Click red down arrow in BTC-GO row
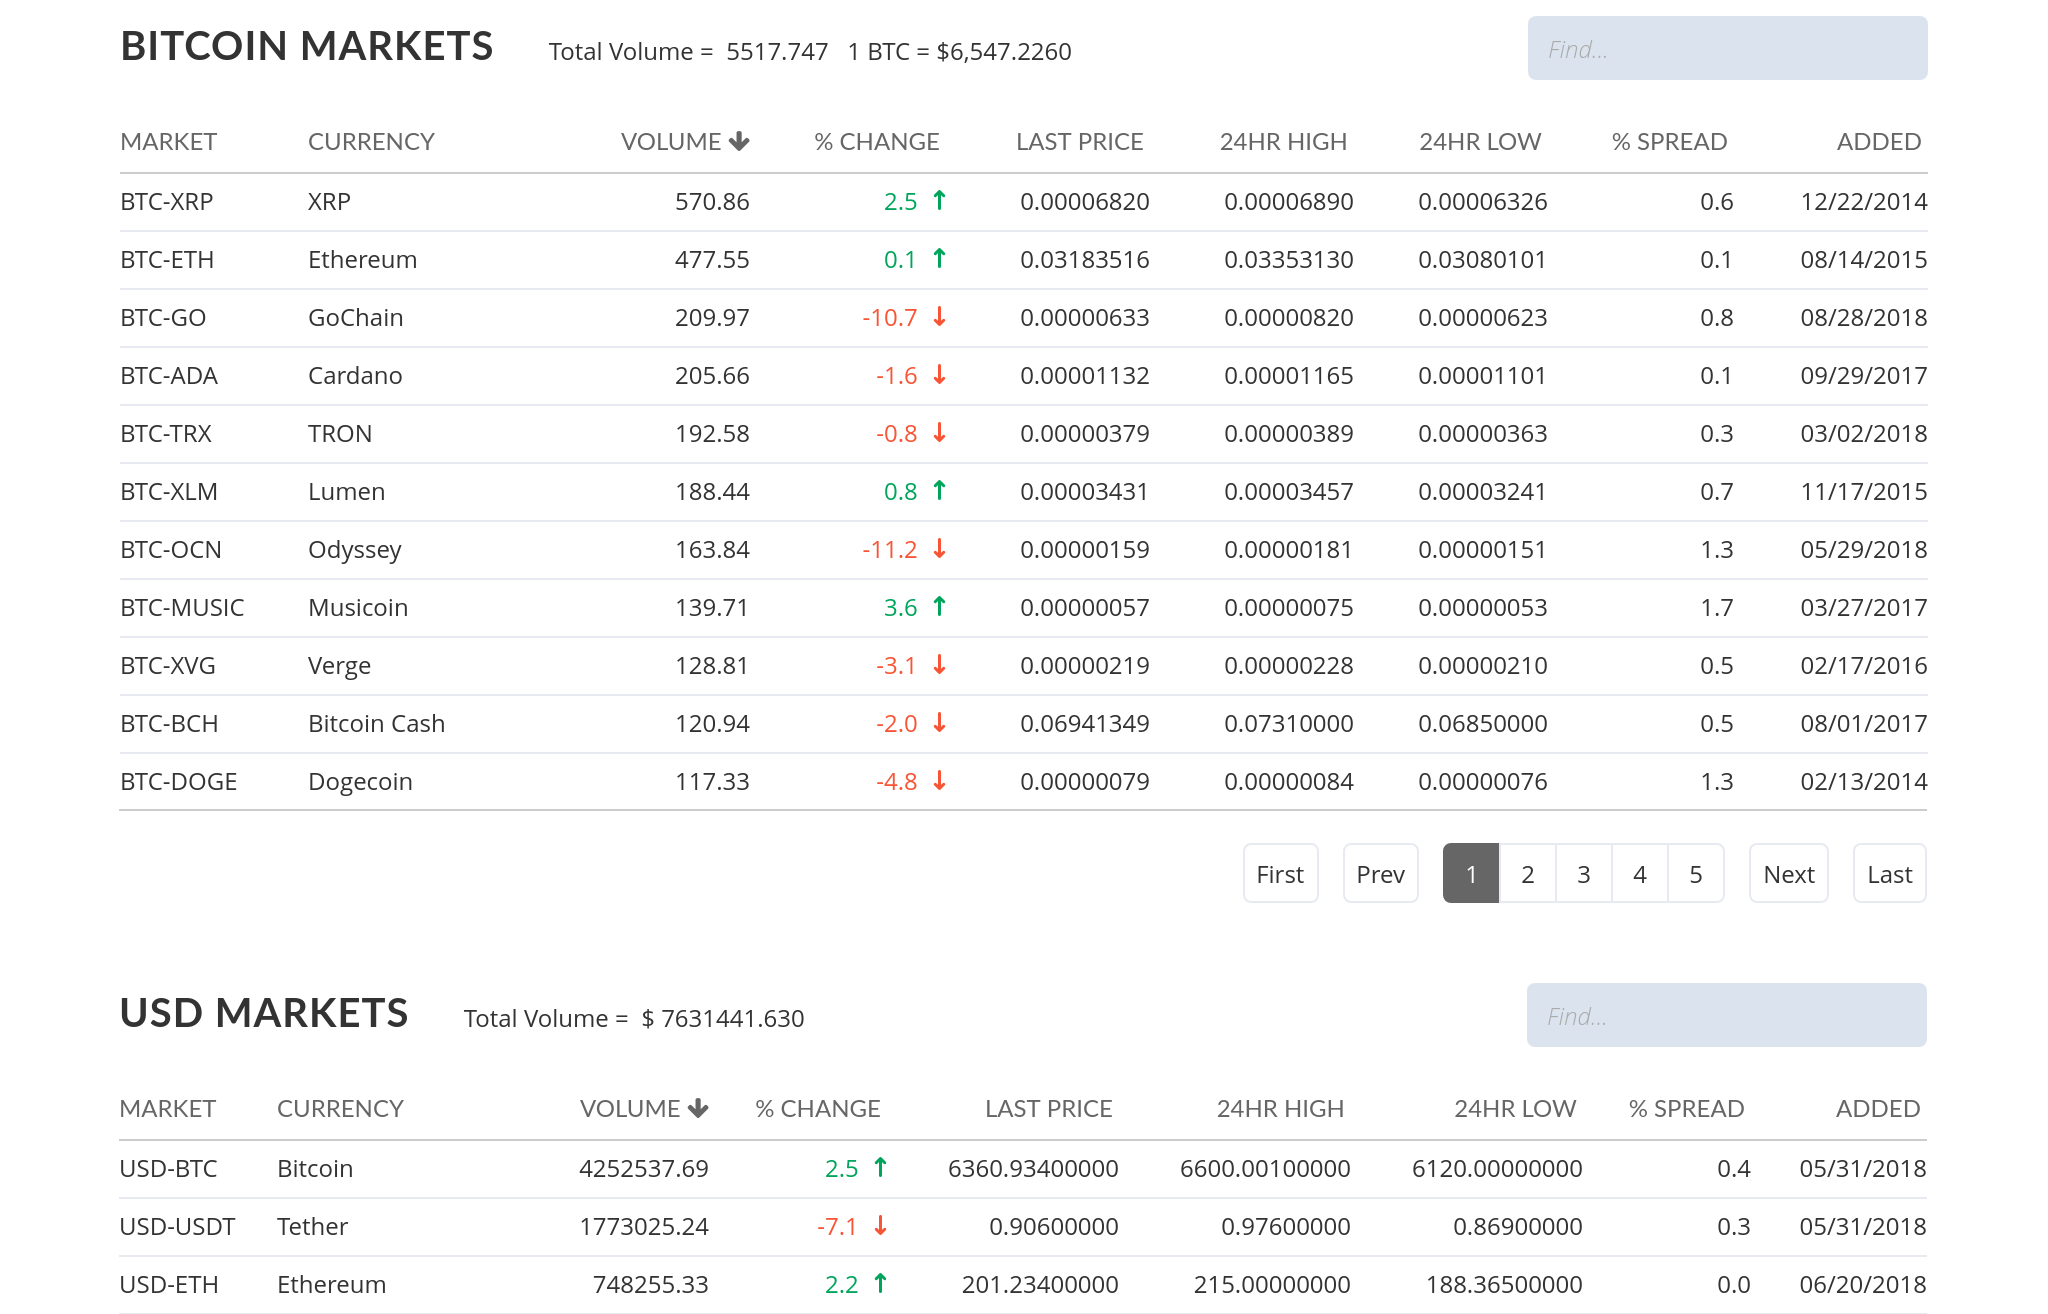The image size is (2048, 1314). click(x=939, y=317)
